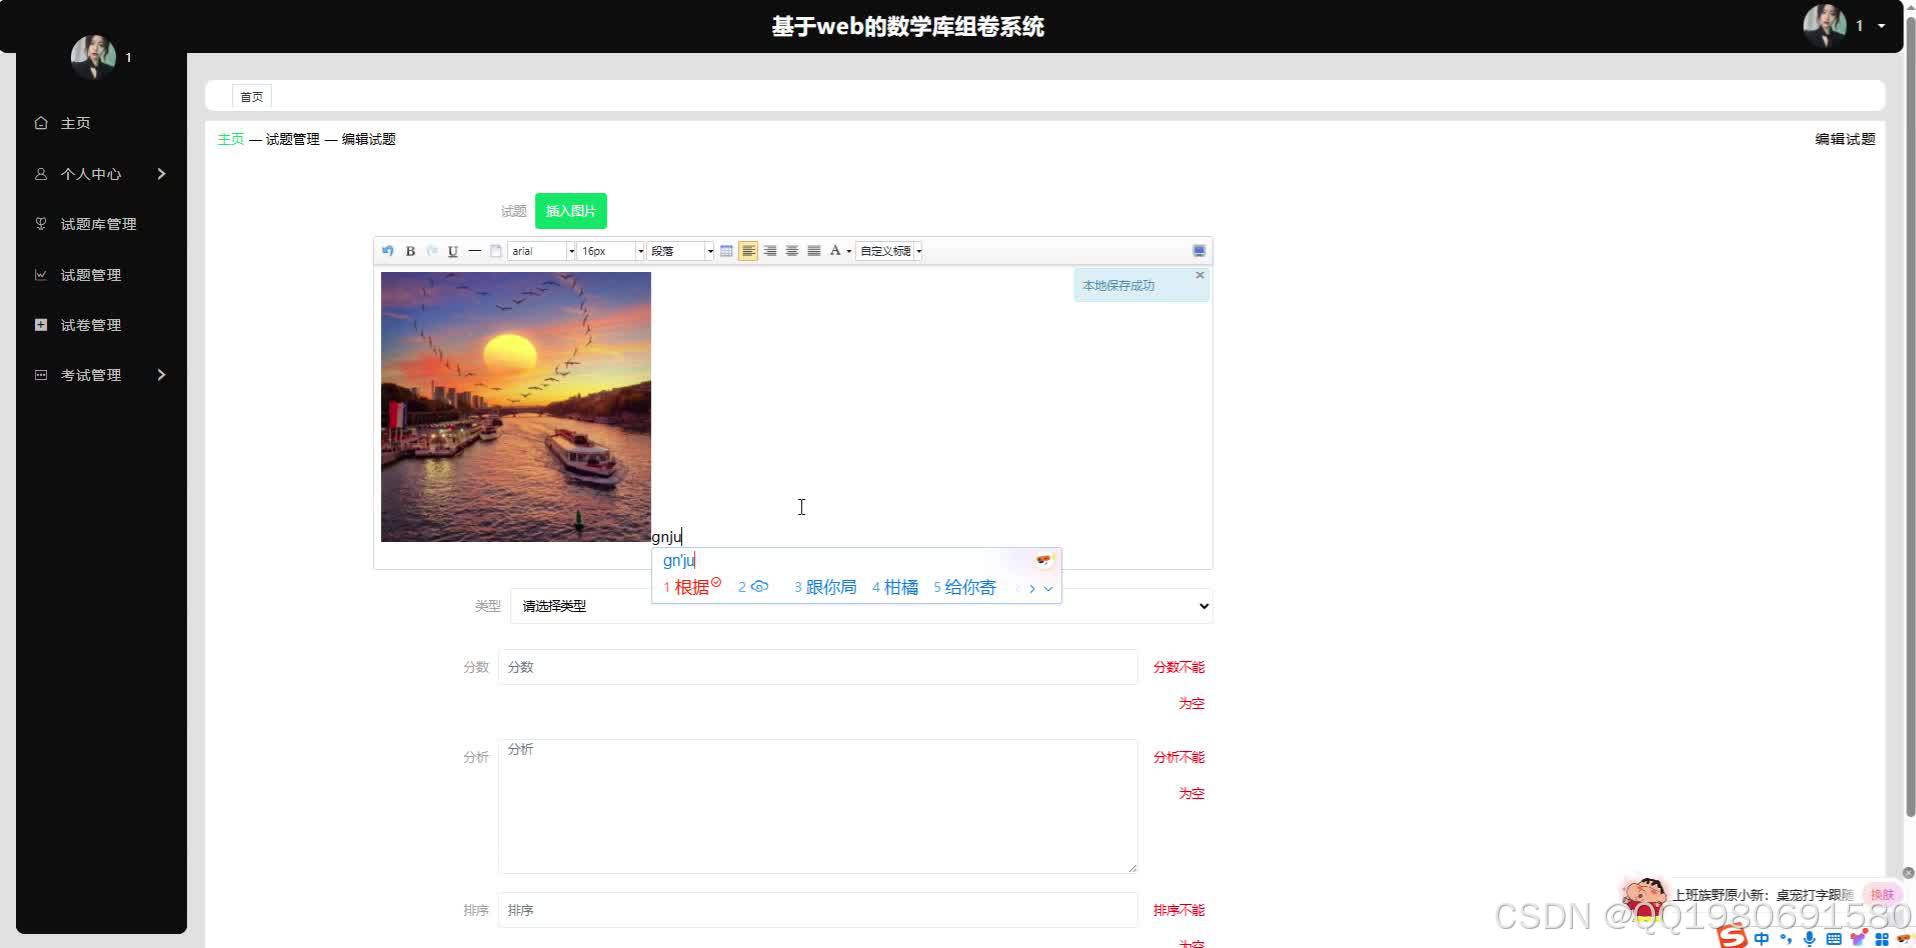Select the Underline formatting icon
The width and height of the screenshot is (1916, 948).
[x=453, y=250]
